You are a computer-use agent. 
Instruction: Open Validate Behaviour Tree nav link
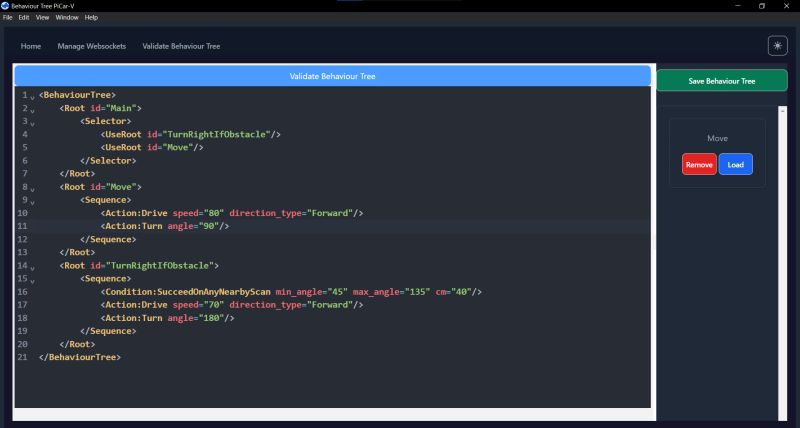click(181, 46)
